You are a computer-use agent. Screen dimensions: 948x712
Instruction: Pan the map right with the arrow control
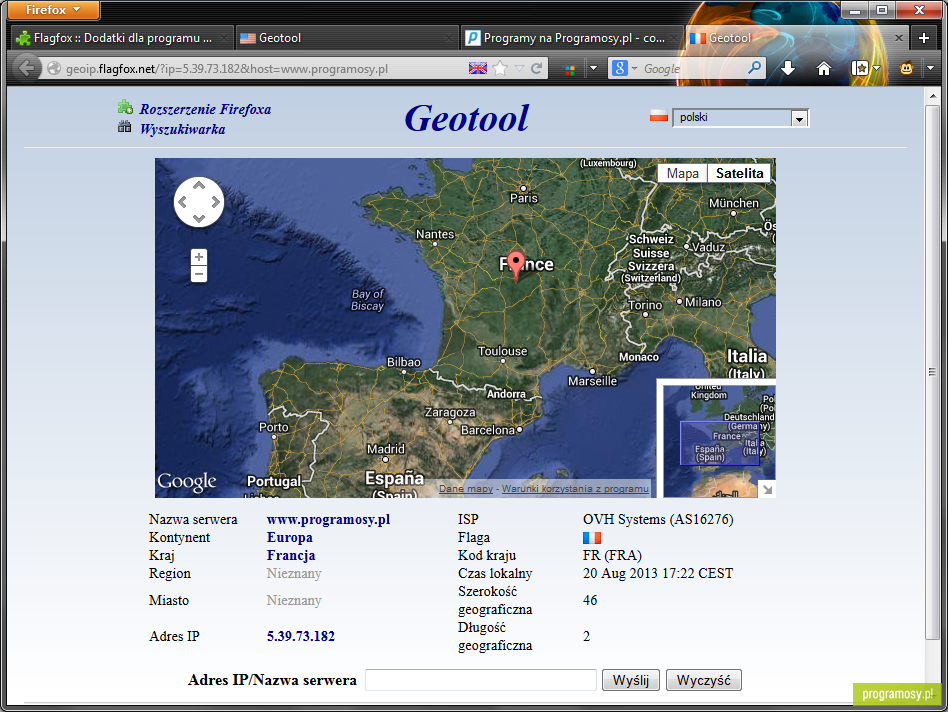(x=215, y=202)
